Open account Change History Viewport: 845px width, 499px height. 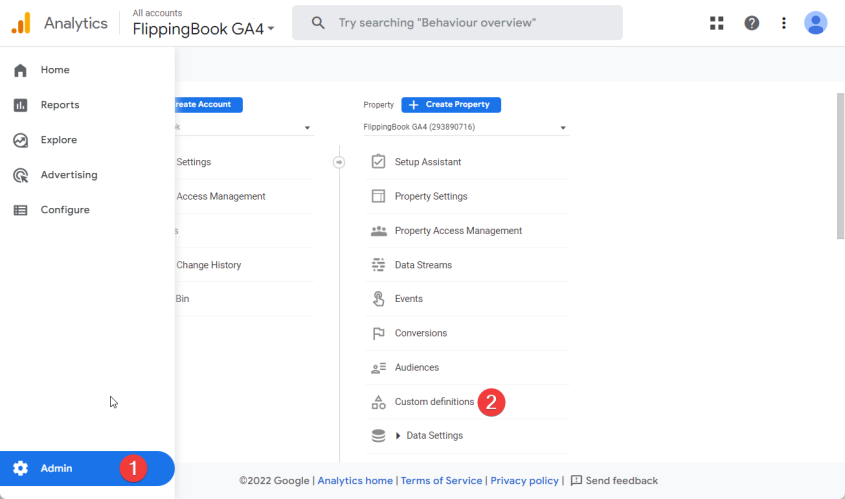[209, 265]
